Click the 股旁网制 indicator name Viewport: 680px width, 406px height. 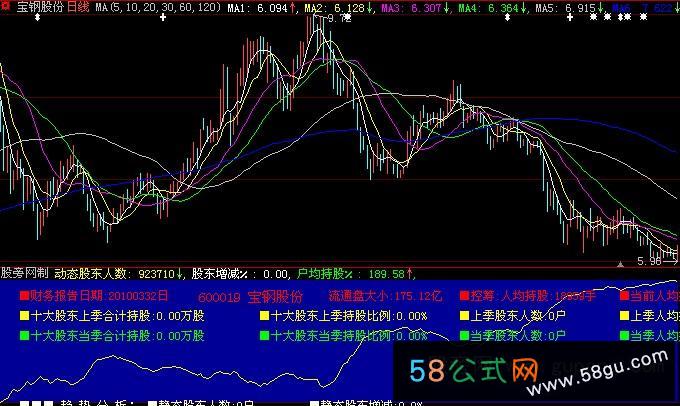pyautogui.click(x=24, y=273)
